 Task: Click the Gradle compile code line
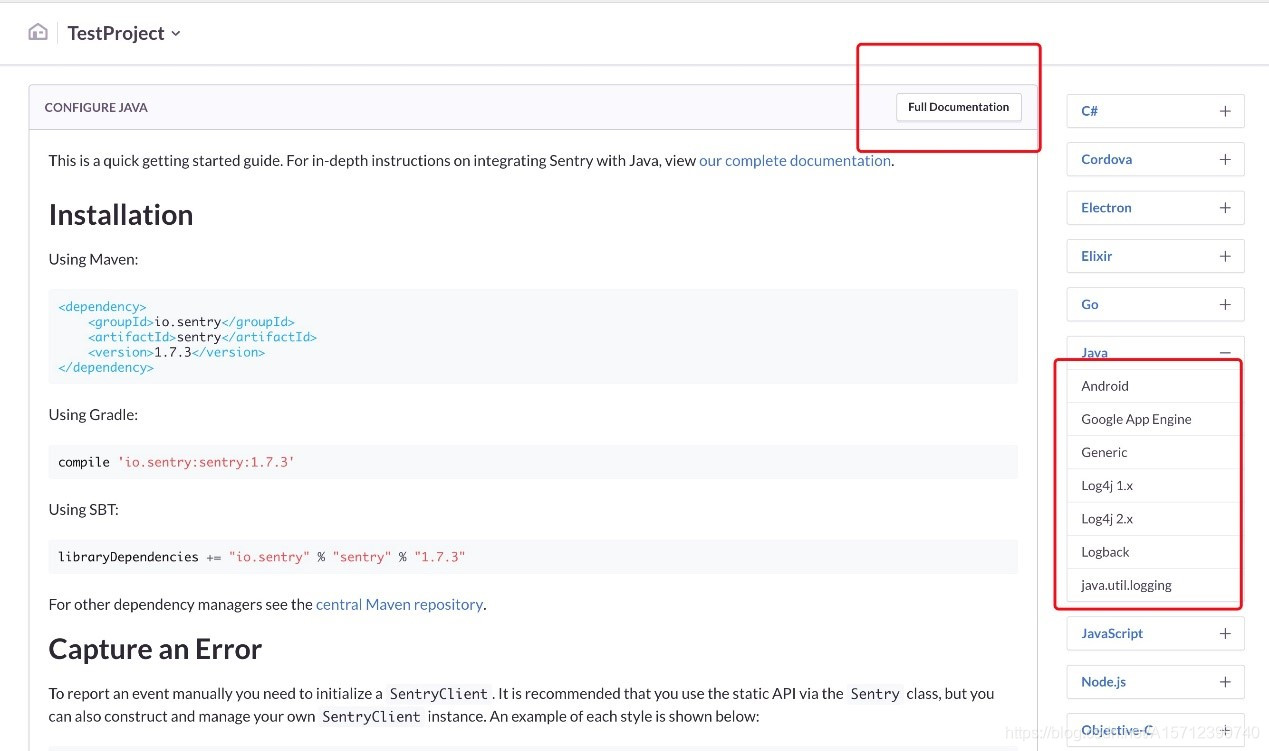pyautogui.click(x=533, y=462)
